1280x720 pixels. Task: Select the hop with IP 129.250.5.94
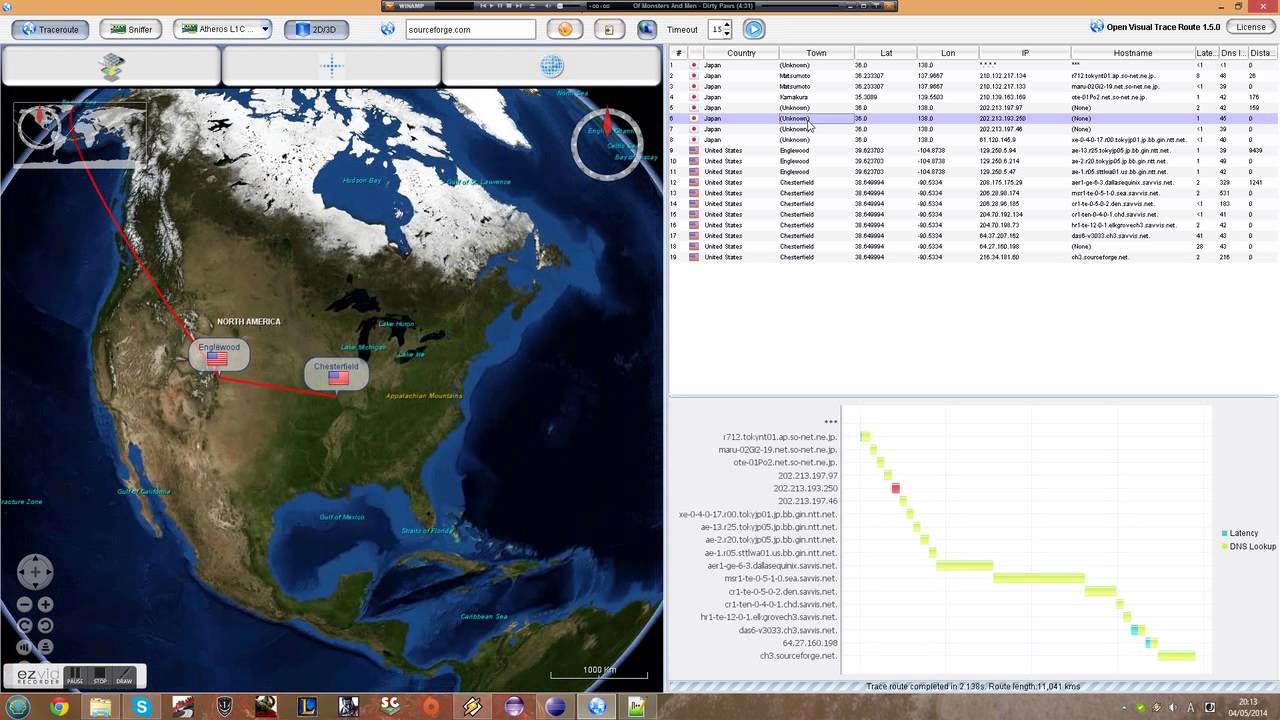(x=974, y=150)
